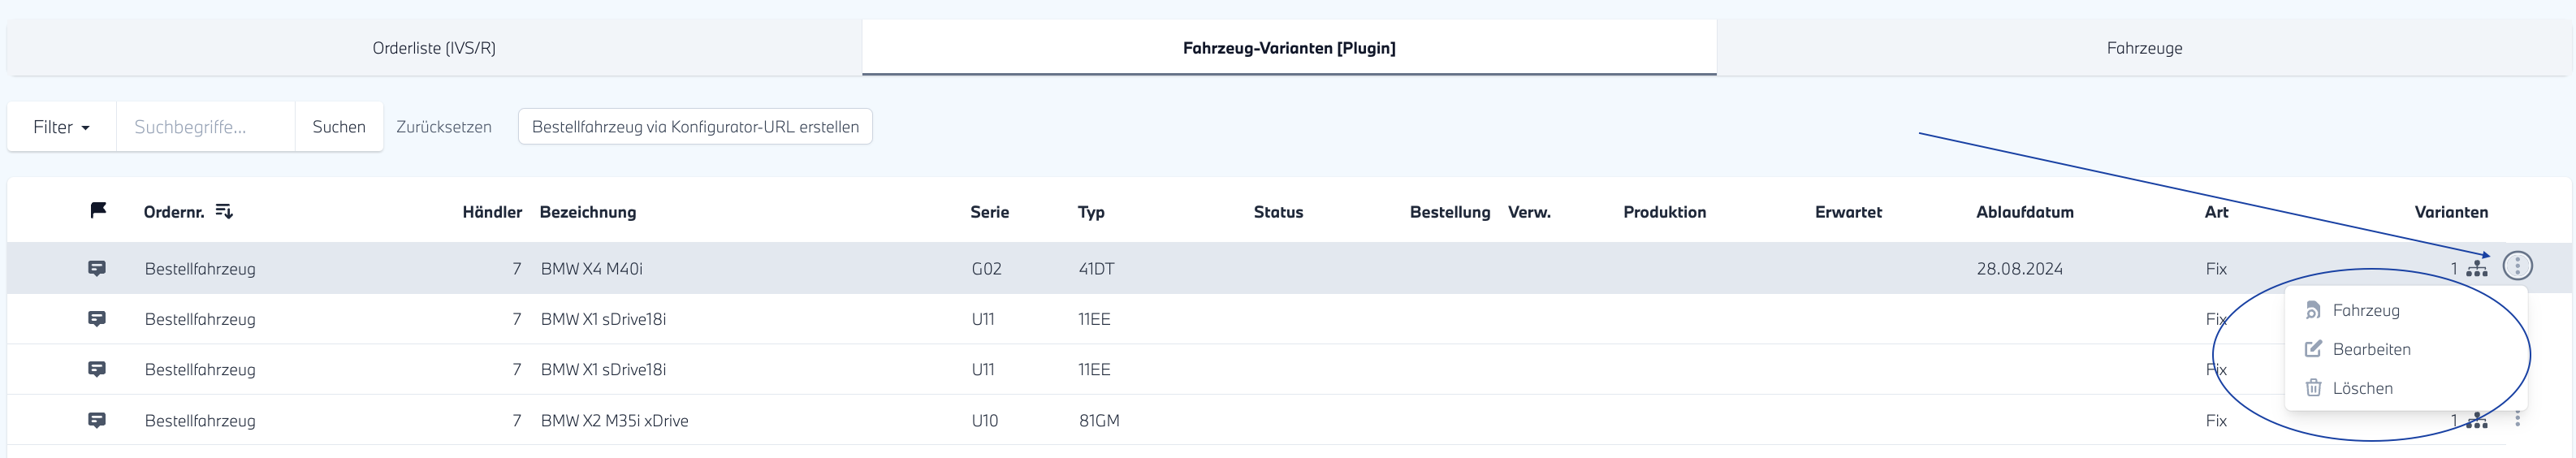The height and width of the screenshot is (458, 2576).
Task: Open the Filter dropdown
Action: tap(61, 127)
